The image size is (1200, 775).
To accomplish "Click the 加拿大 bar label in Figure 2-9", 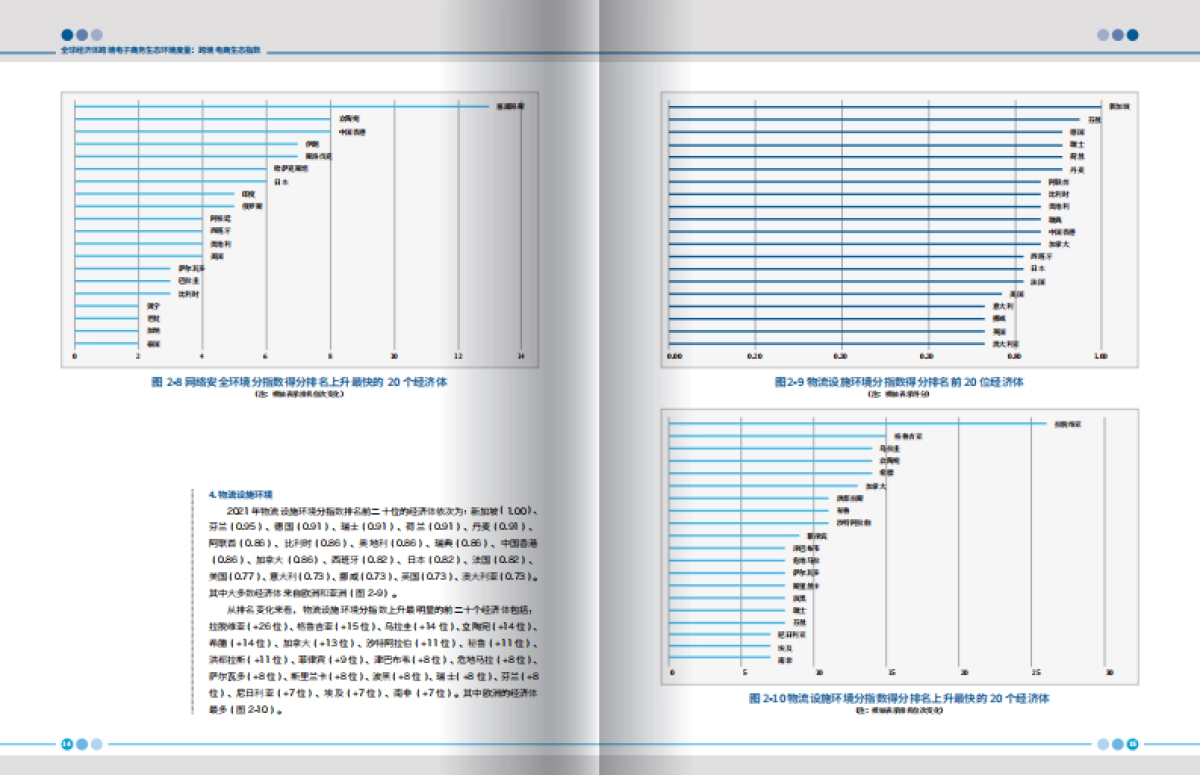I will coord(1059,244).
